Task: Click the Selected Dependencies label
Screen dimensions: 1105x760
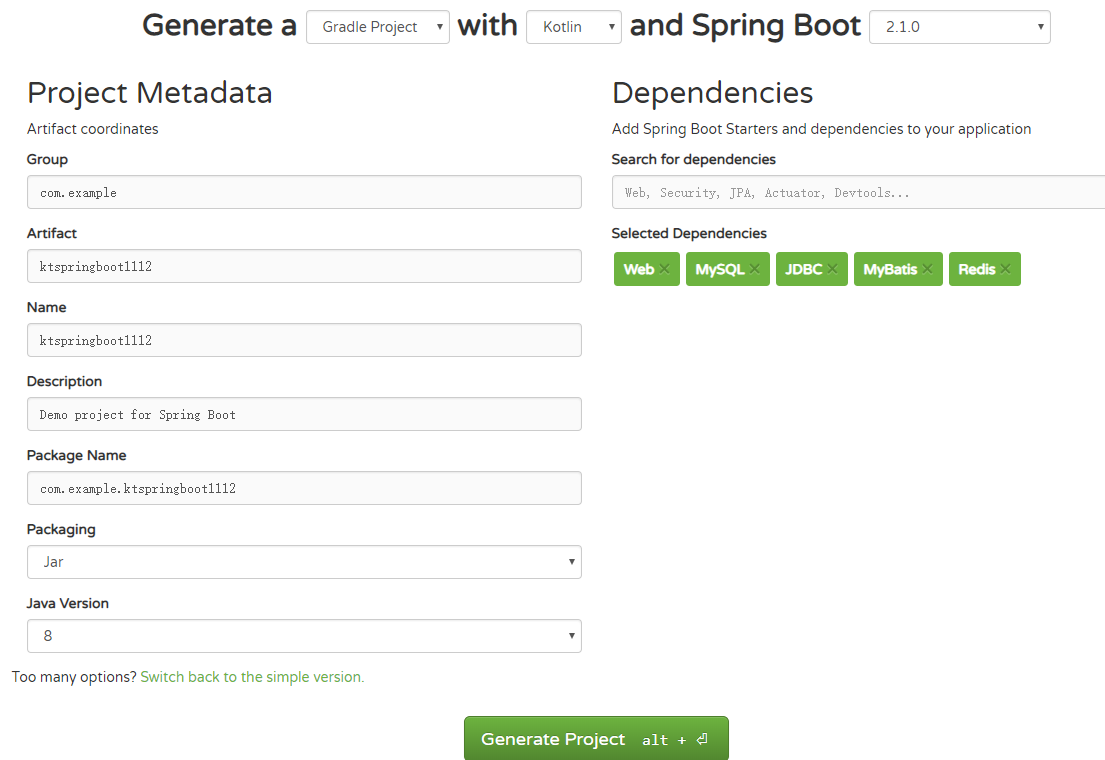Action: click(689, 233)
